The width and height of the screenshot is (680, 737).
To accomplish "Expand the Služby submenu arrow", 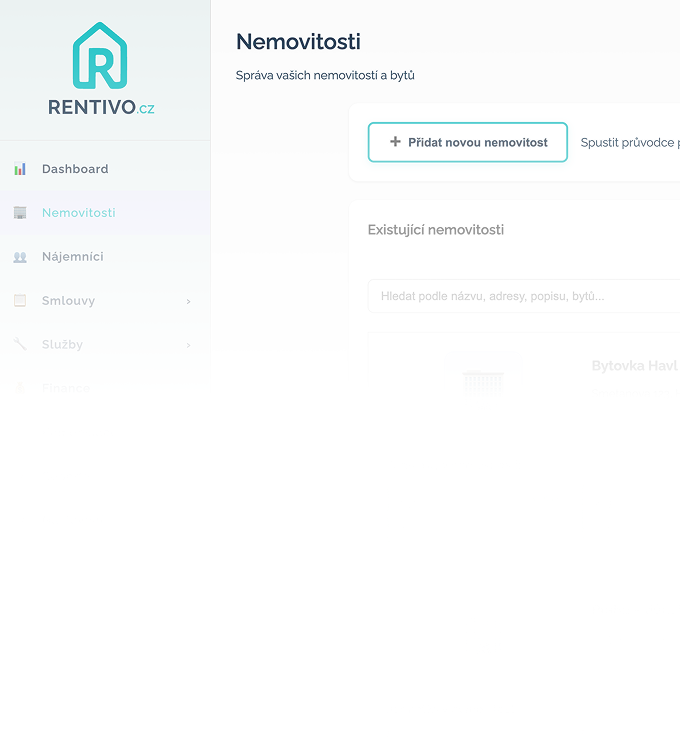I will tap(188, 345).
